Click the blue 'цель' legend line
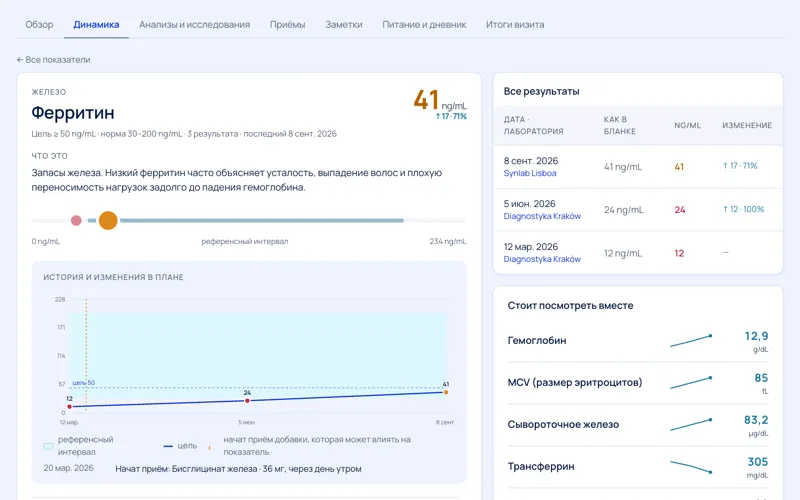Viewport: 800px width, 500px height. pos(168,446)
